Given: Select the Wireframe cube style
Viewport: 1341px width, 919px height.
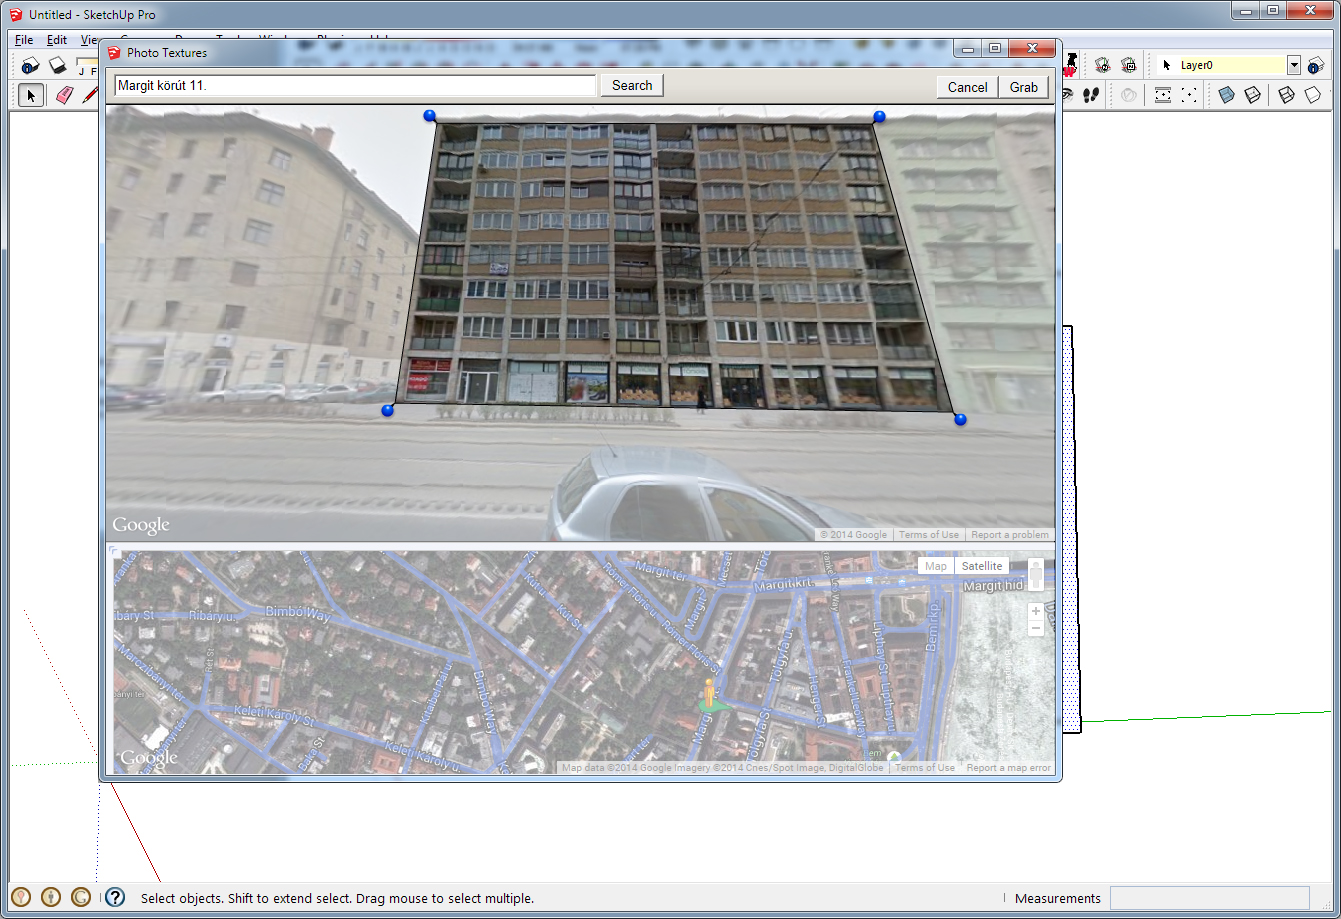Looking at the screenshot, I should coord(1287,95).
